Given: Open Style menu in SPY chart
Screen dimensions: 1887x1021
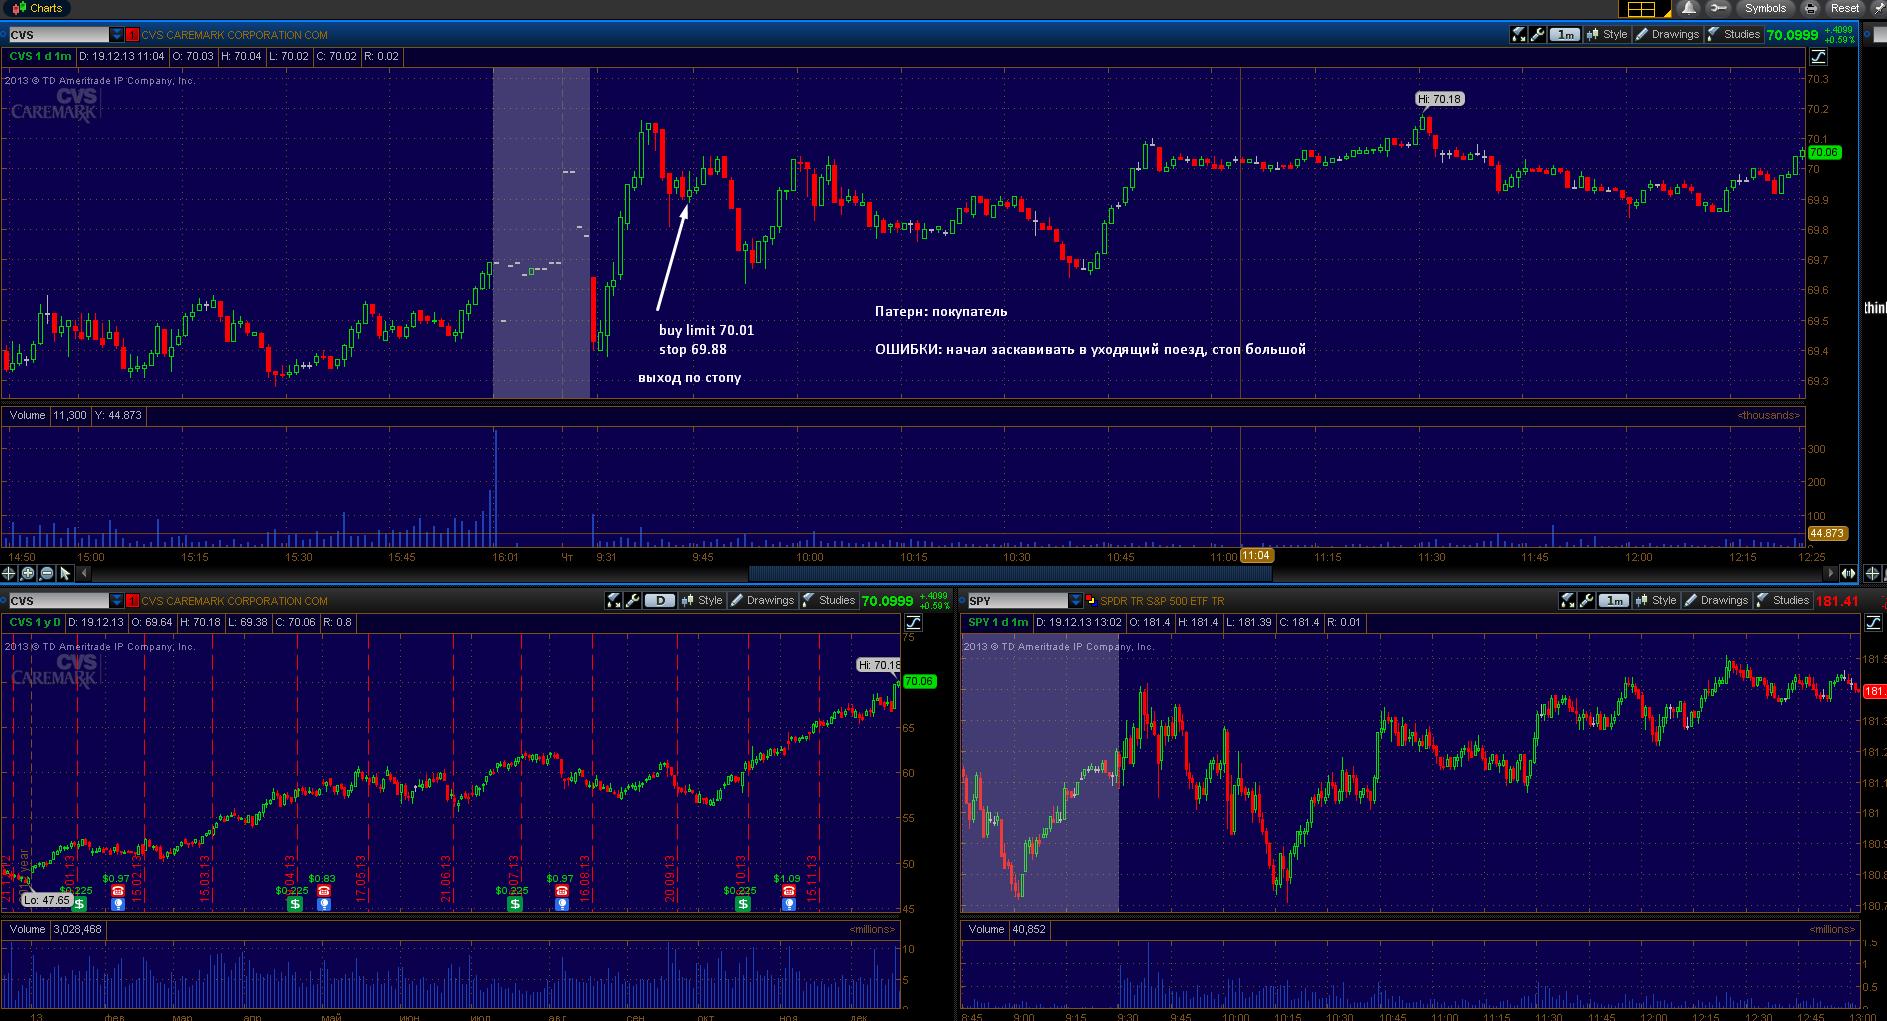Looking at the screenshot, I should (x=1655, y=601).
